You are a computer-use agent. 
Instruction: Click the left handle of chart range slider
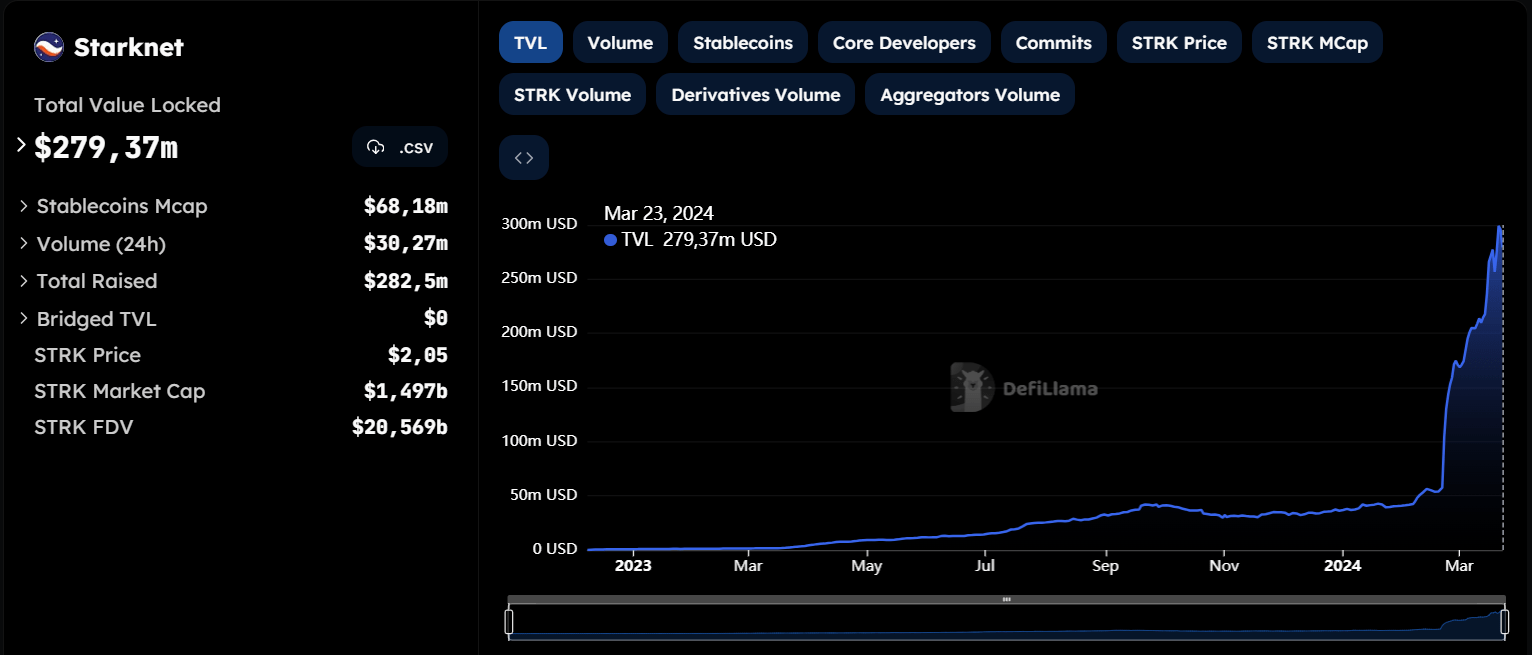point(508,622)
